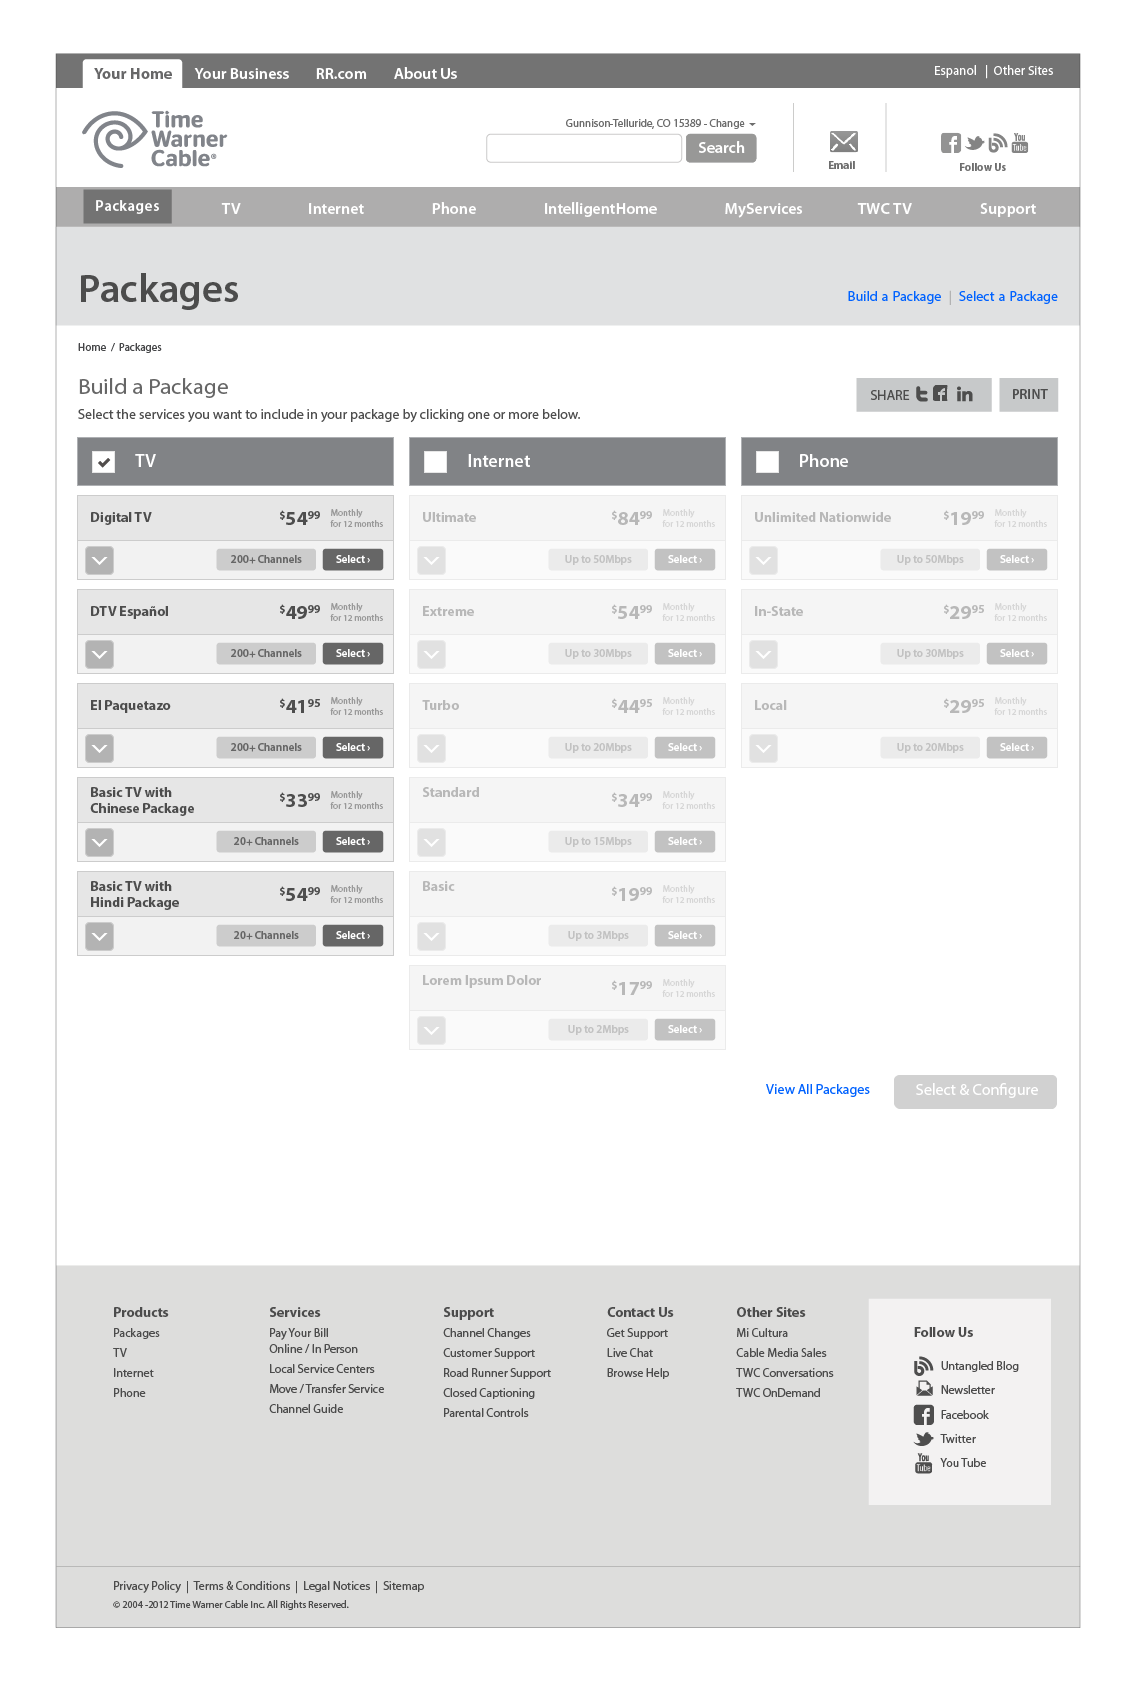Open YouTube icon in header Follow Us

[x=1019, y=143]
